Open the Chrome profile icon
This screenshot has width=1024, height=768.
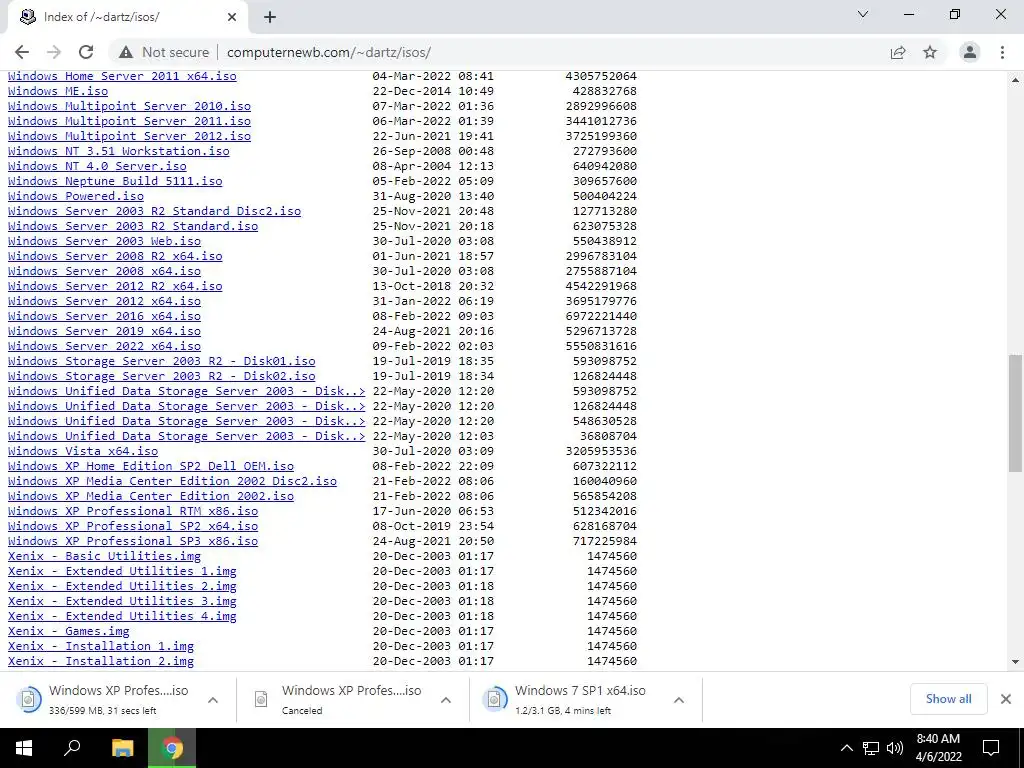click(970, 52)
